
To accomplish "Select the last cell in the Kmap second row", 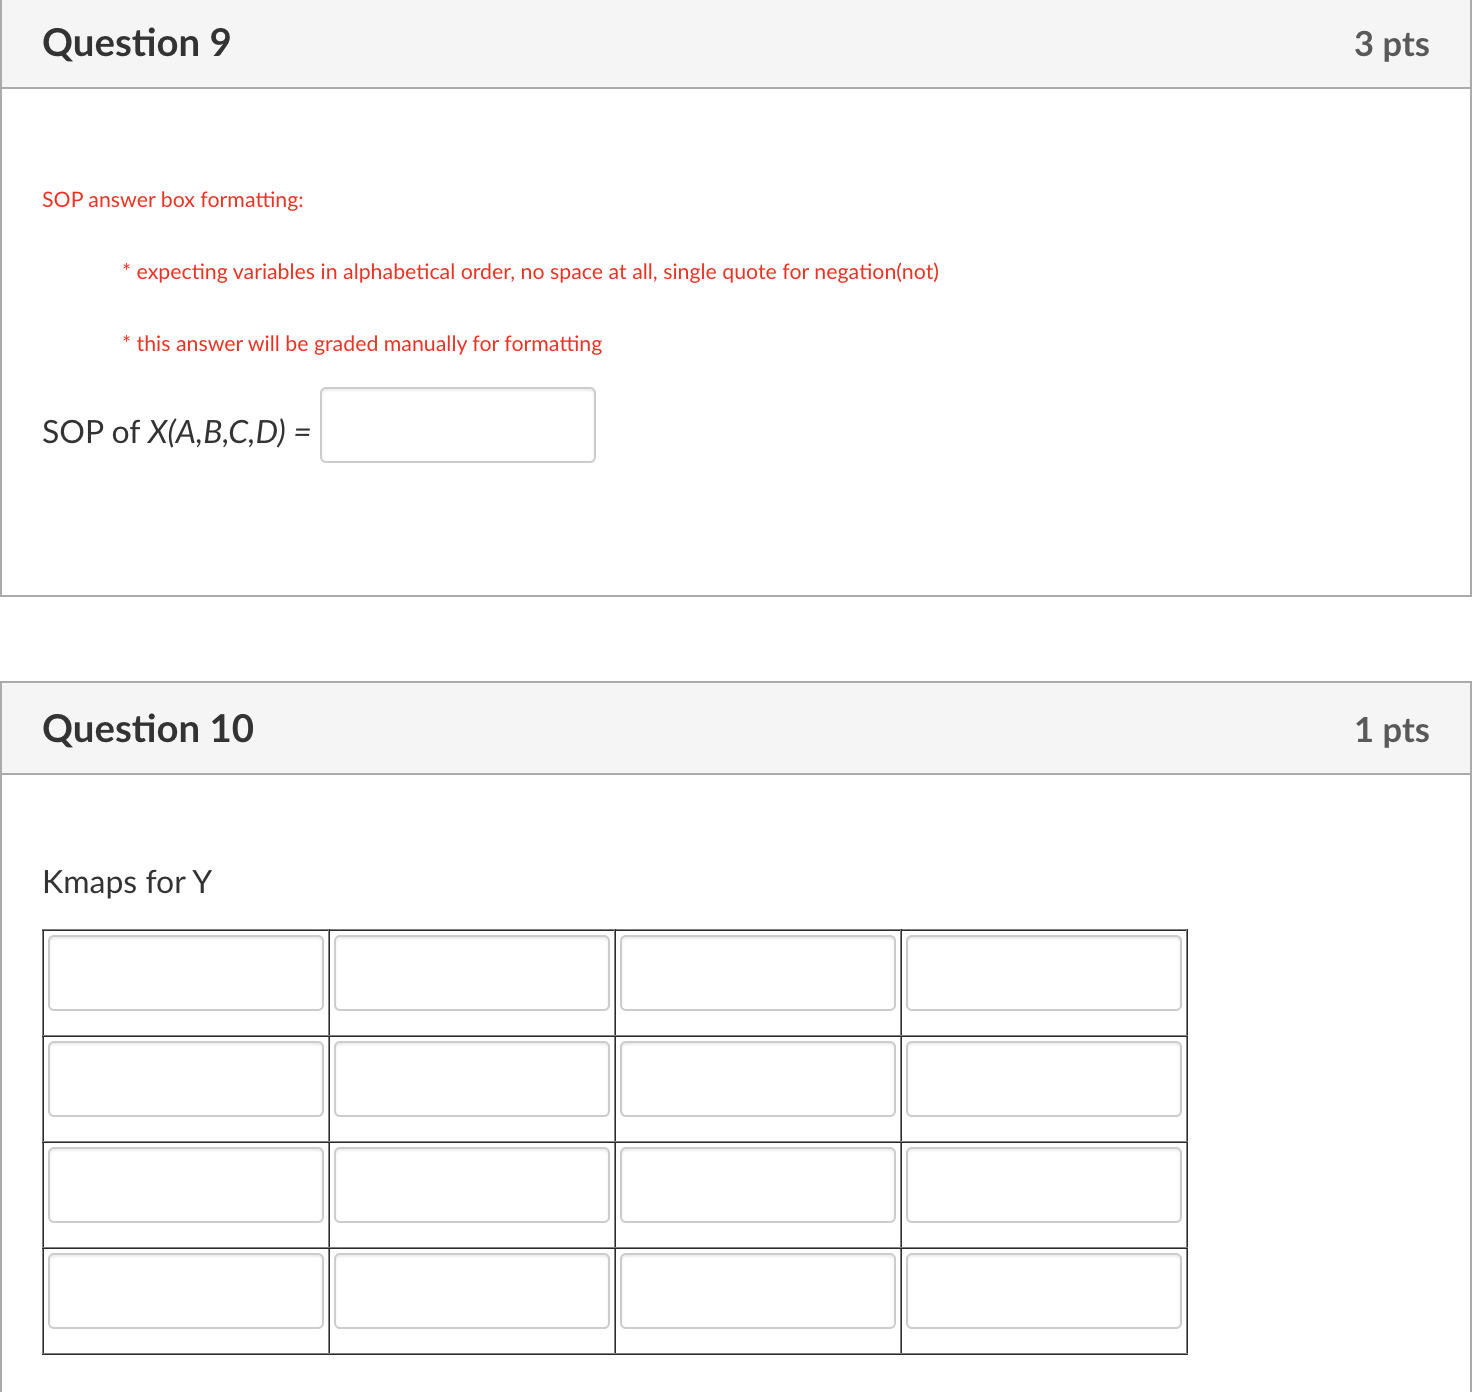I will coord(1043,1079).
